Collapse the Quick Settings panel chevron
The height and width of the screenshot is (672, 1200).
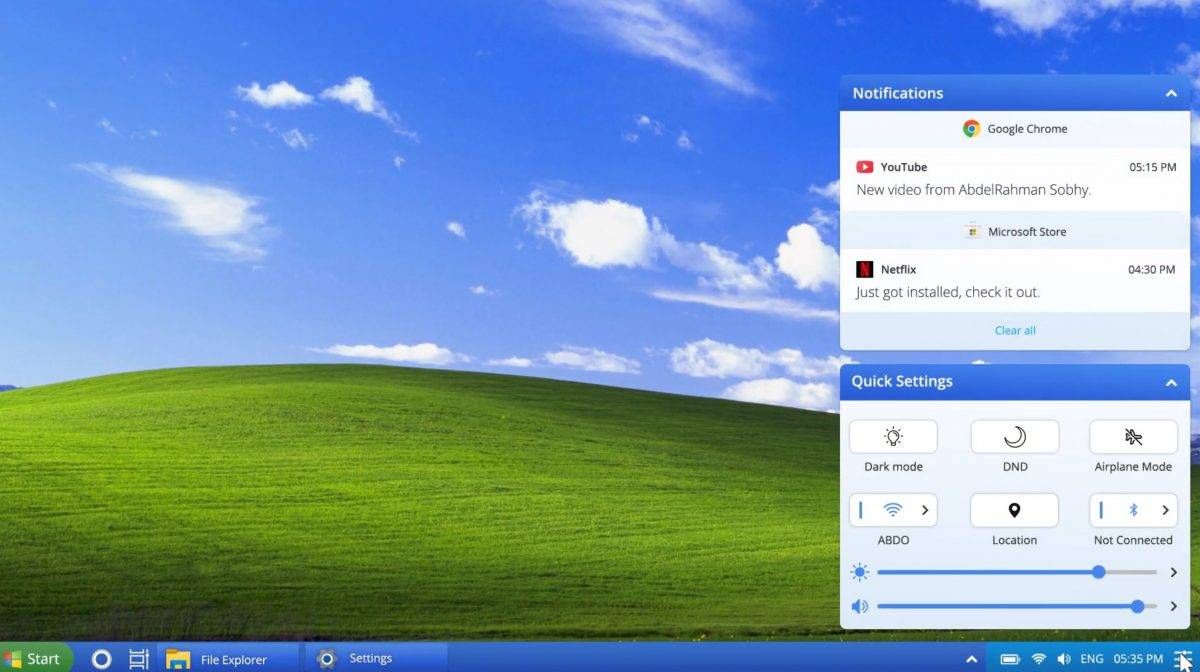(1171, 381)
